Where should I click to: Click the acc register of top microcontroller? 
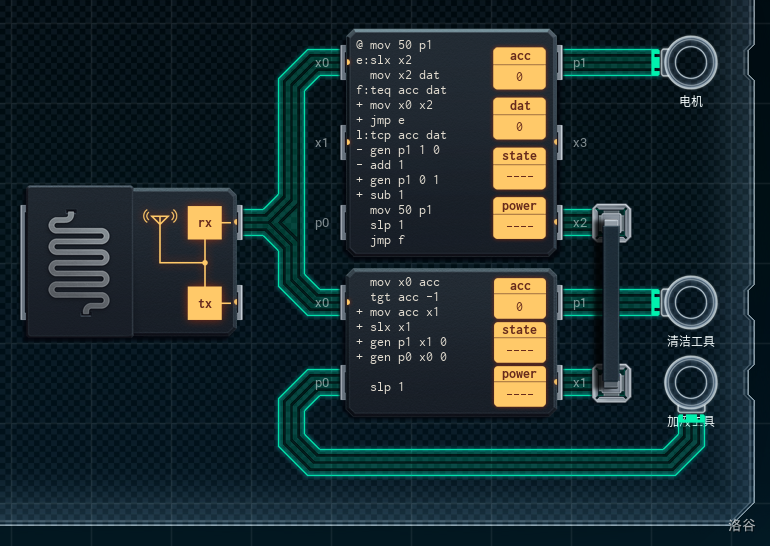click(x=519, y=66)
